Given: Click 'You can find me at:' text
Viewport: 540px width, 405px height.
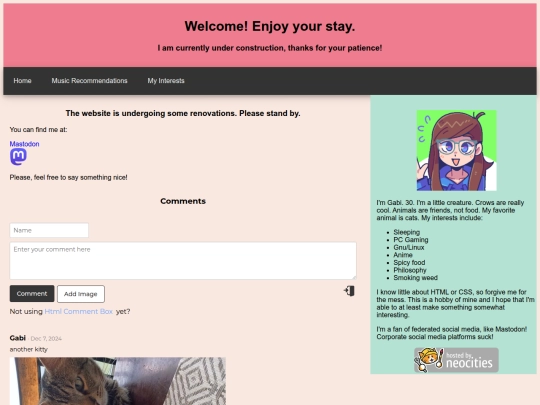Looking at the screenshot, I should 39,130.
